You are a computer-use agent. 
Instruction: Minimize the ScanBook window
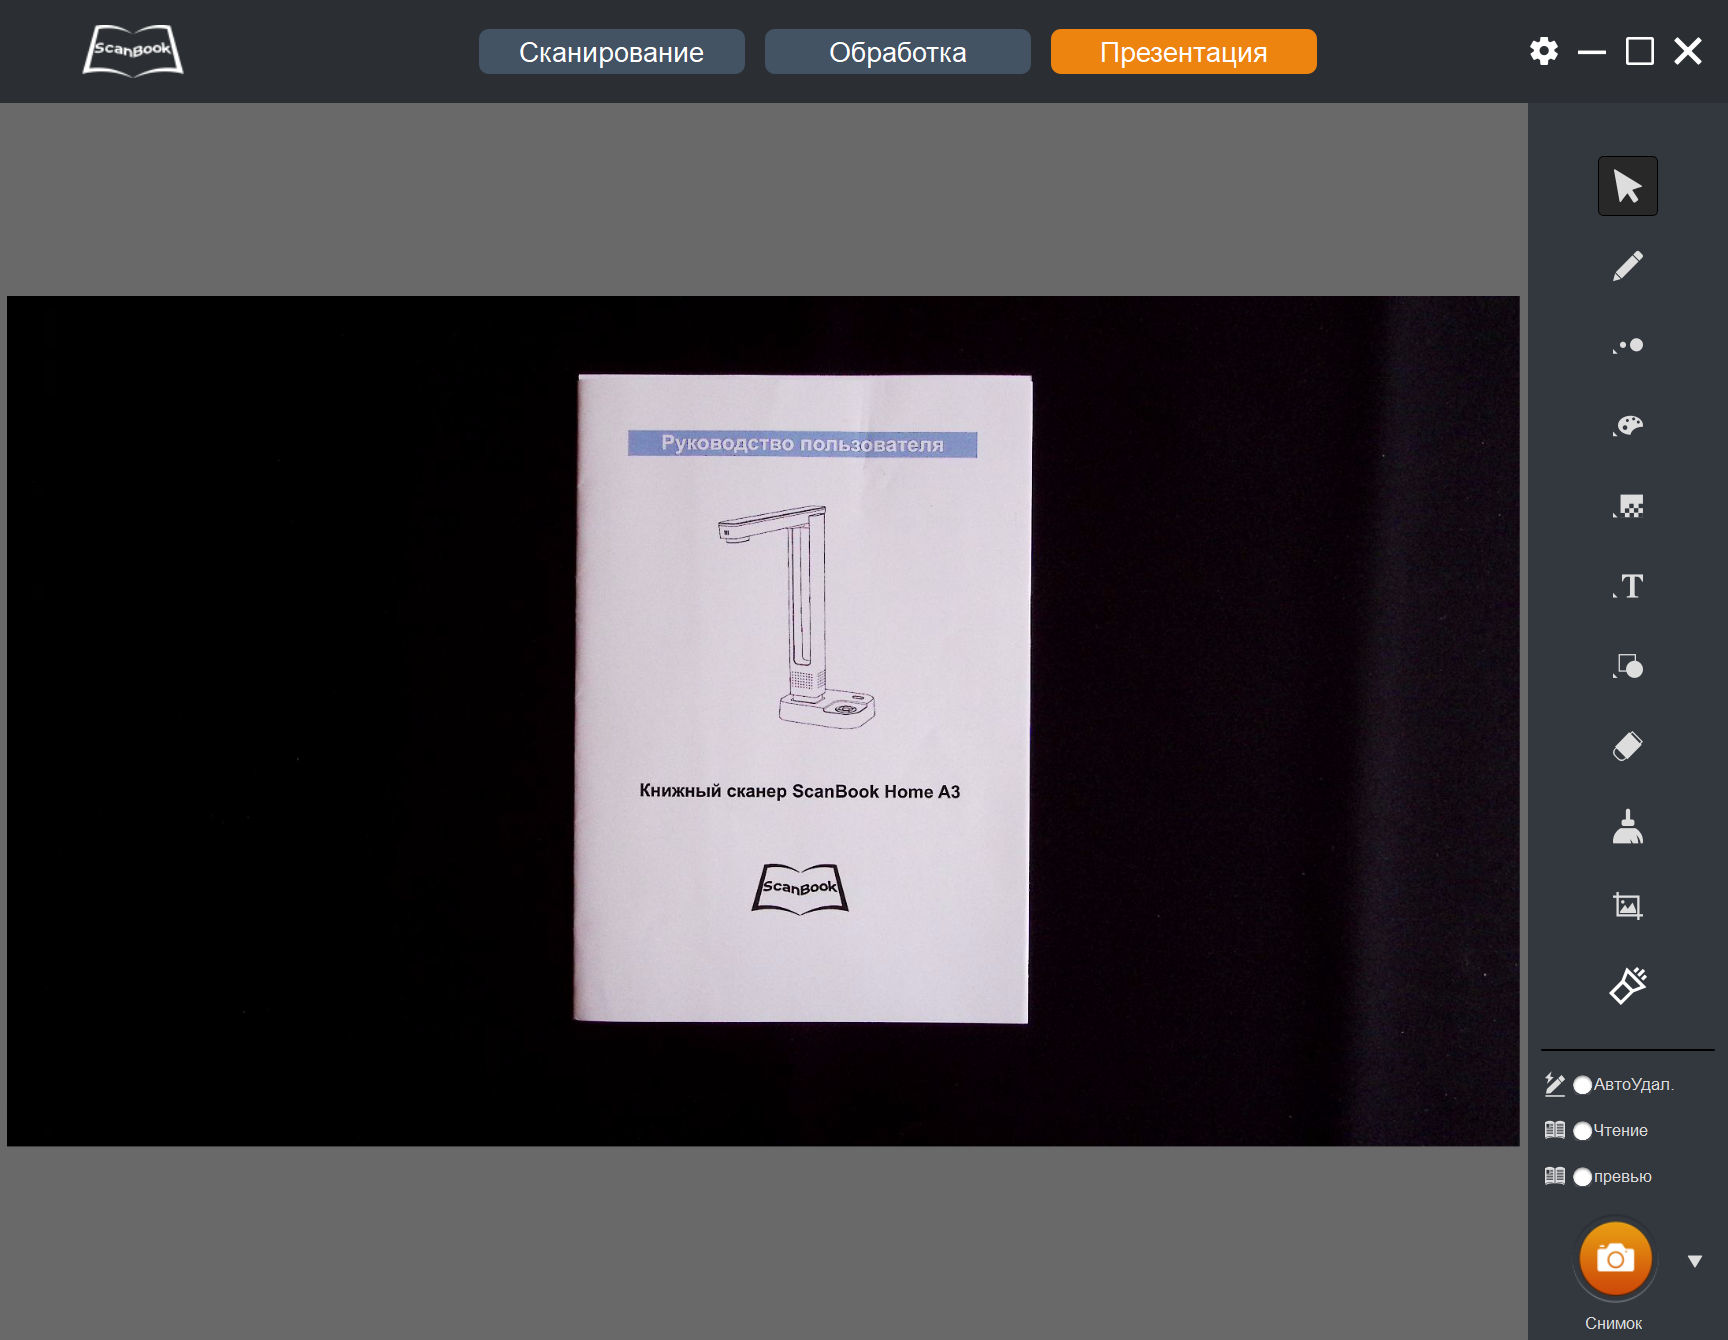pos(1592,51)
